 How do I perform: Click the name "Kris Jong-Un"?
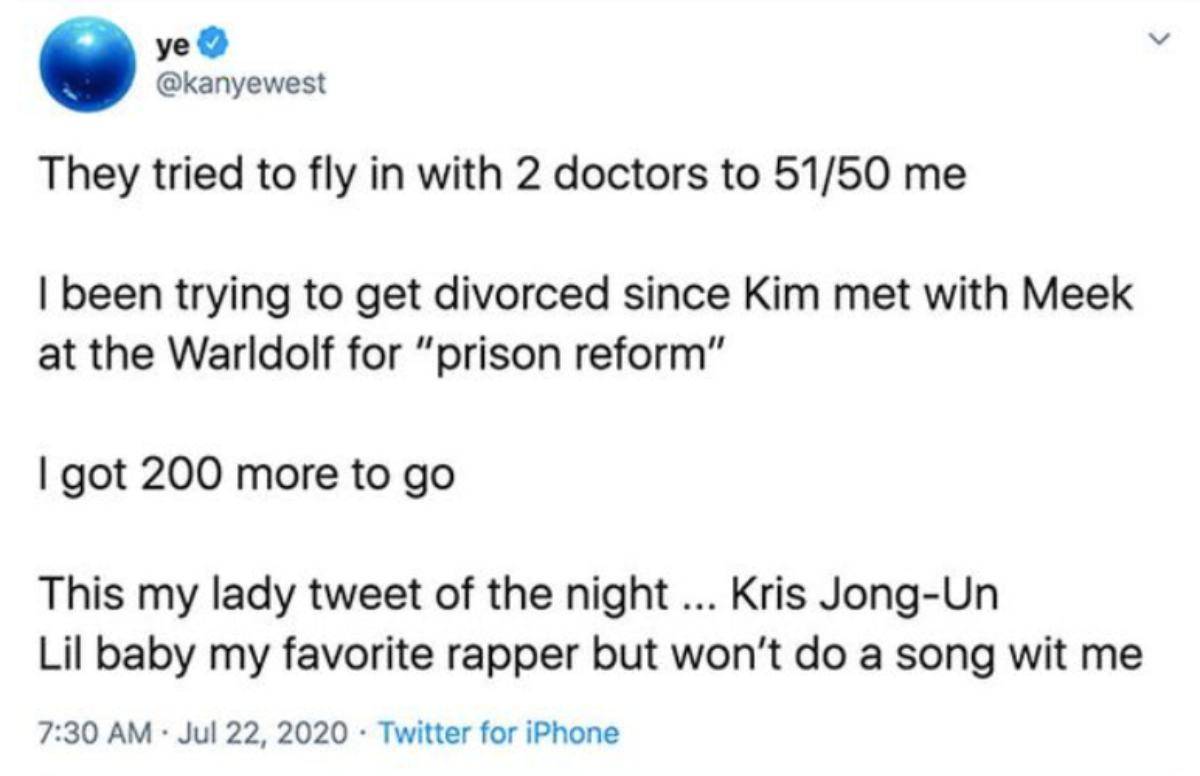point(864,595)
